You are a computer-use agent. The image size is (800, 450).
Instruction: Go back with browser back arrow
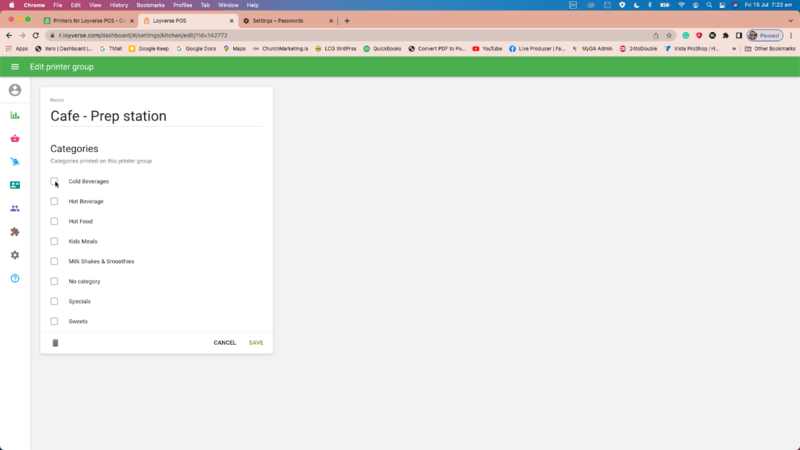pos(9,35)
